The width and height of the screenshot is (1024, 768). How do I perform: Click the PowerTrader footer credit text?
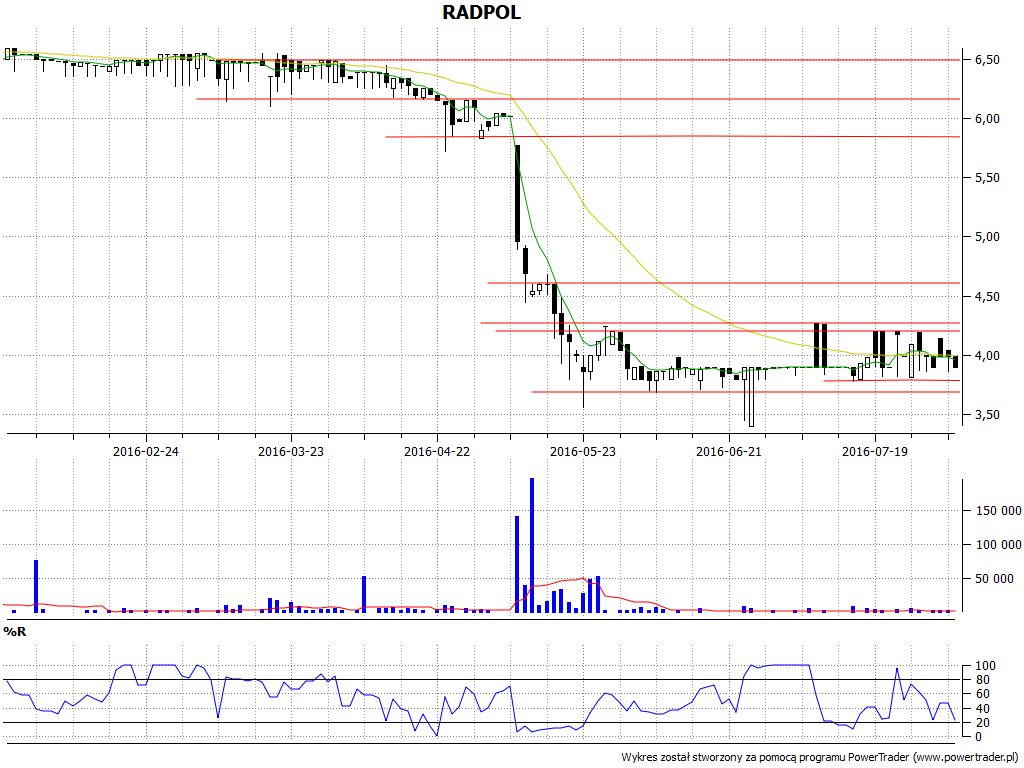[x=822, y=757]
